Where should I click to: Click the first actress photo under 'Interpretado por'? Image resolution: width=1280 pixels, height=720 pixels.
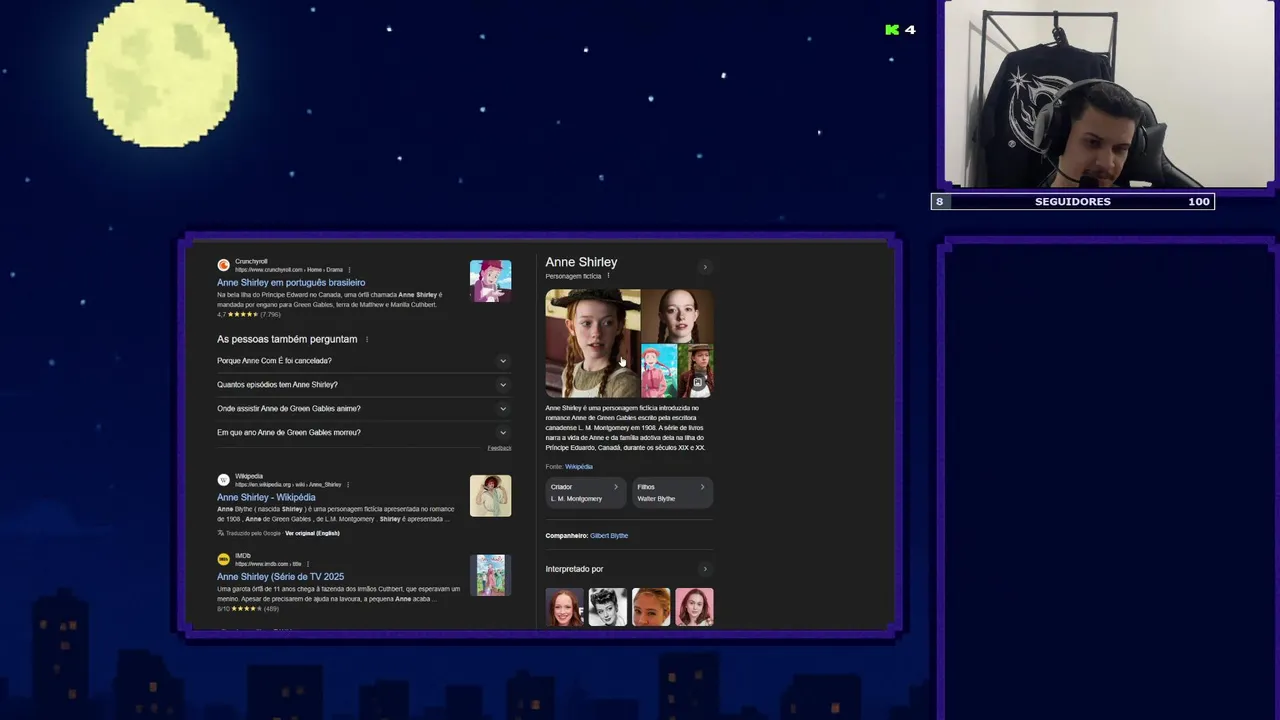pos(565,607)
